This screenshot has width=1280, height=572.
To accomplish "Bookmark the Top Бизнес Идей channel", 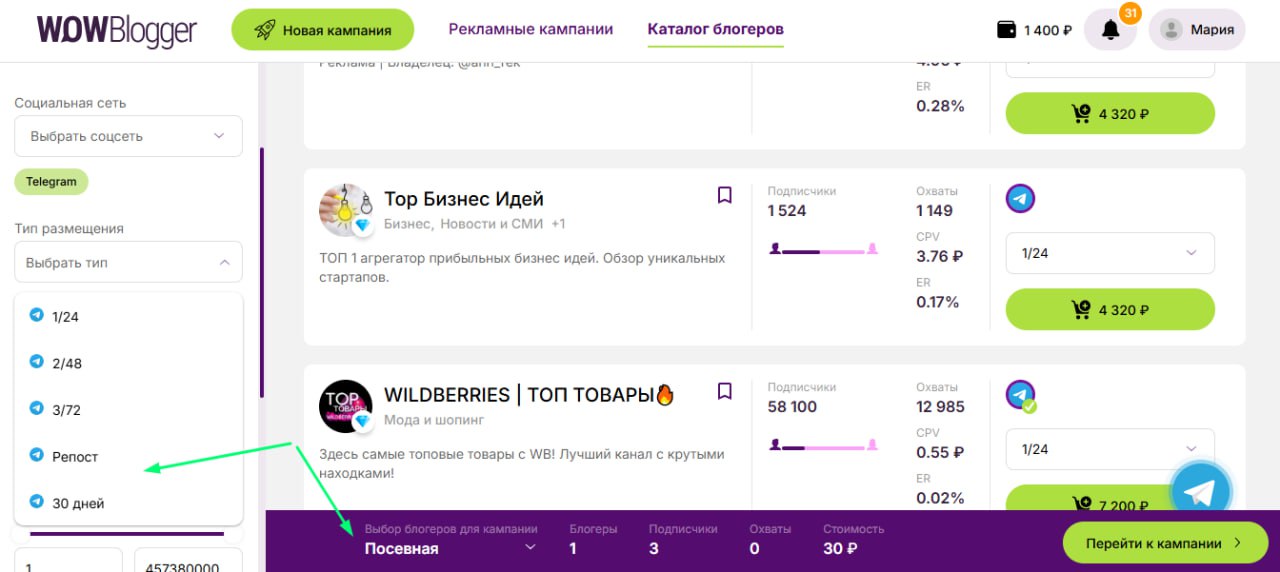I will coord(725,195).
